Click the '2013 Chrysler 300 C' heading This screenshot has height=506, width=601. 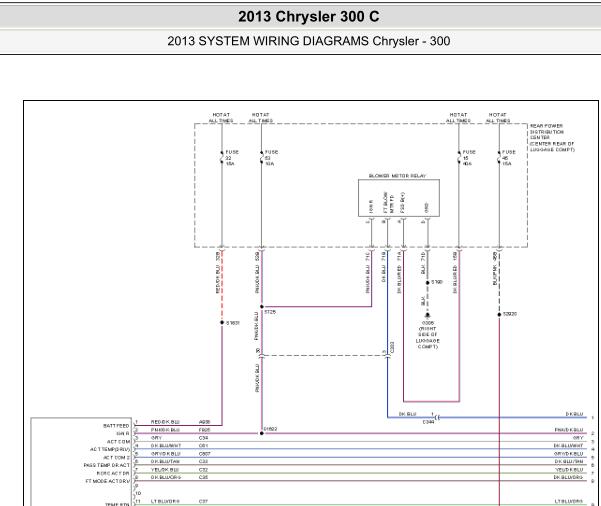(309, 16)
